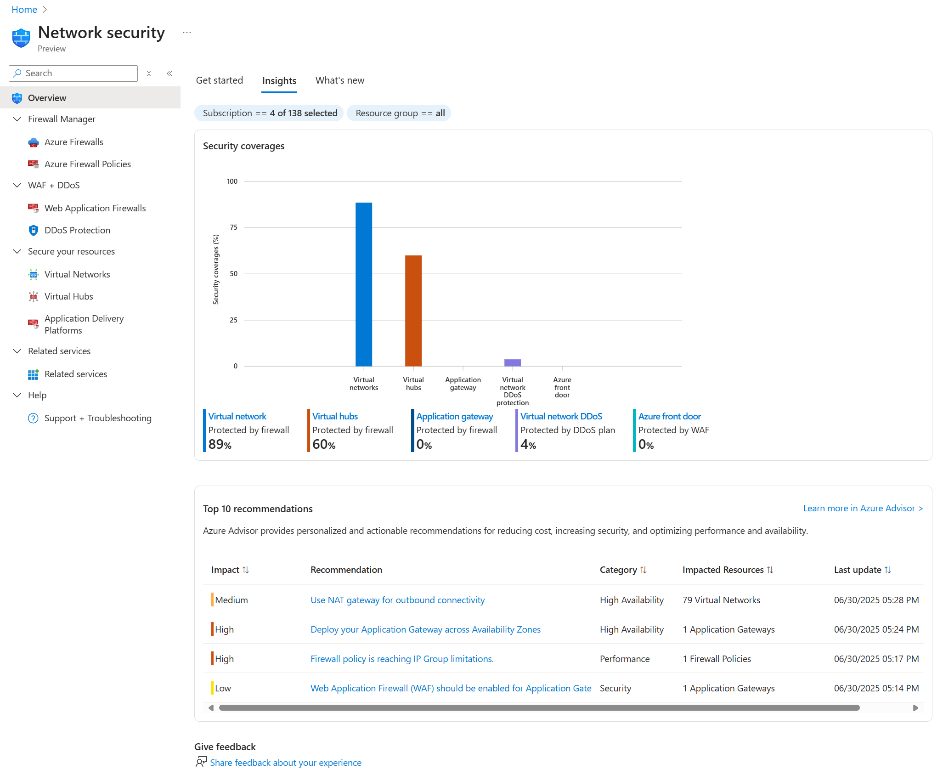This screenshot has width=943, height=775.
Task: Clear the sidebar search with the X icon
Action: coord(149,73)
